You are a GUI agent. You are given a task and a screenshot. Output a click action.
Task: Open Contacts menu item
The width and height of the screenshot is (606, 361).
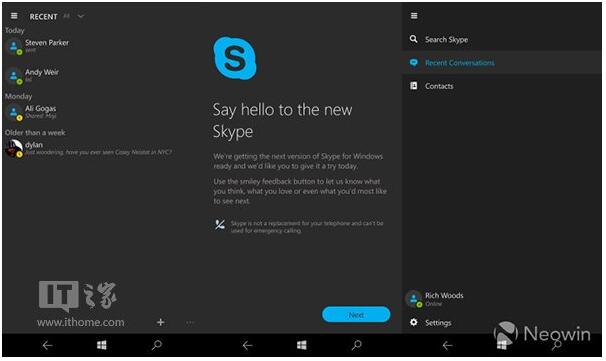pyautogui.click(x=502, y=86)
